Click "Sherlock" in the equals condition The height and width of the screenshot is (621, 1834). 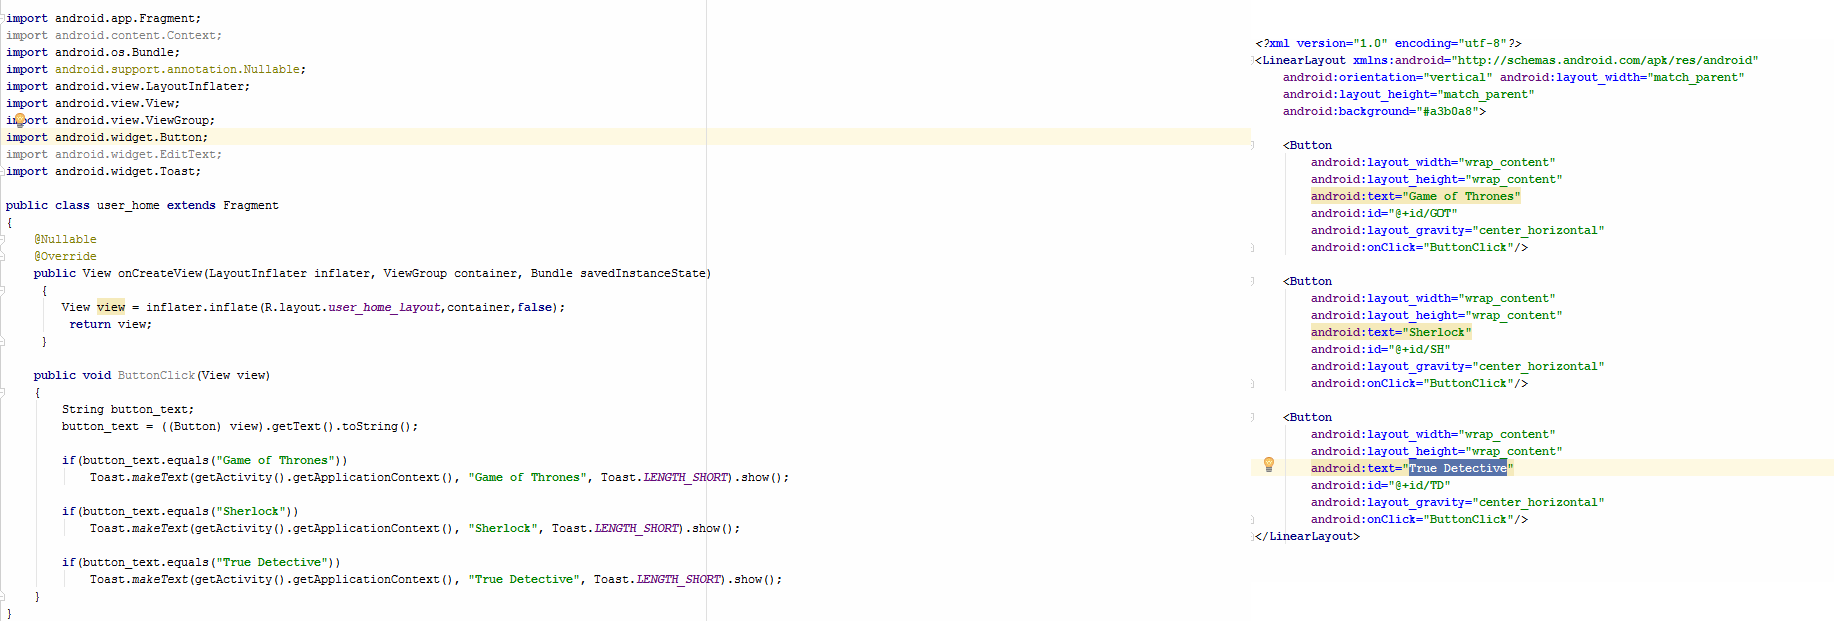tap(251, 511)
